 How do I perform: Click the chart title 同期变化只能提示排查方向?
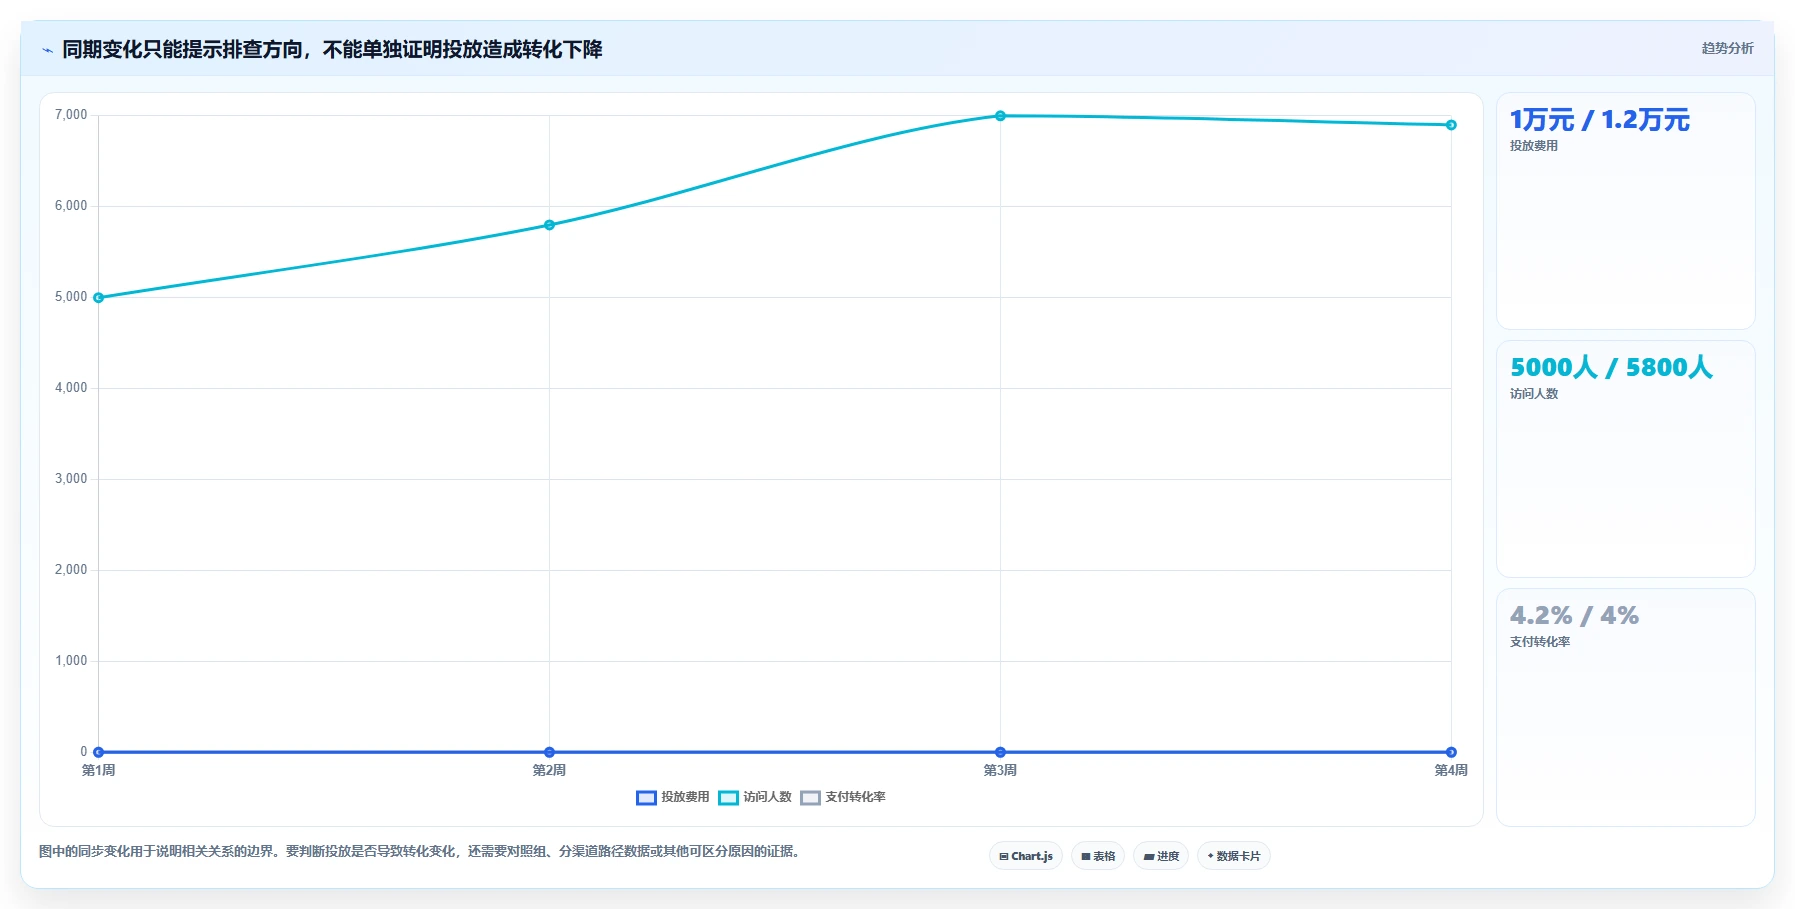coord(332,50)
